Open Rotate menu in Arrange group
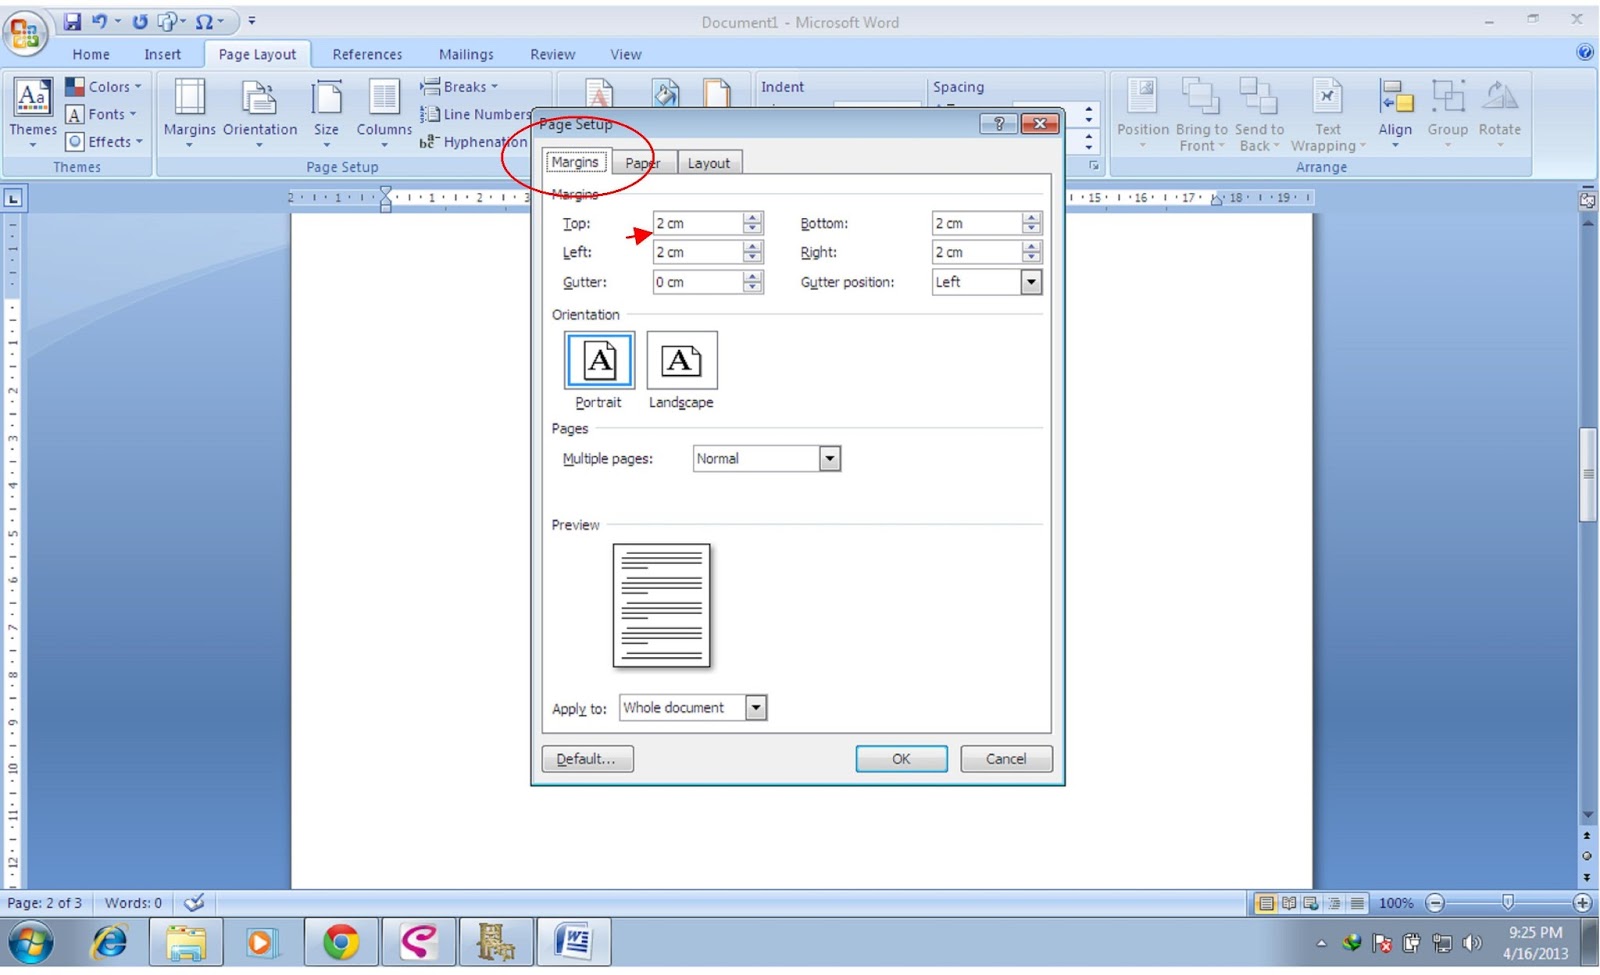Screen dimensions: 1600x975 [1499, 114]
